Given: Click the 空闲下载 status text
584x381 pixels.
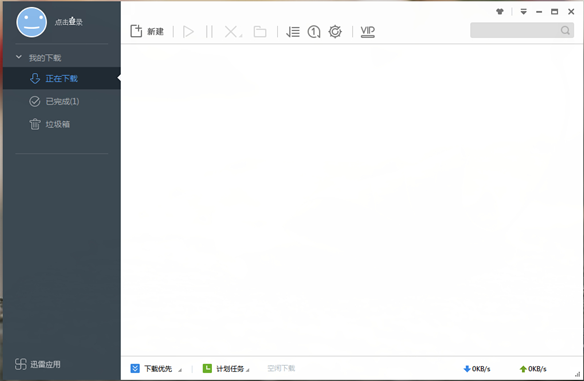Looking at the screenshot, I should click(x=281, y=368).
